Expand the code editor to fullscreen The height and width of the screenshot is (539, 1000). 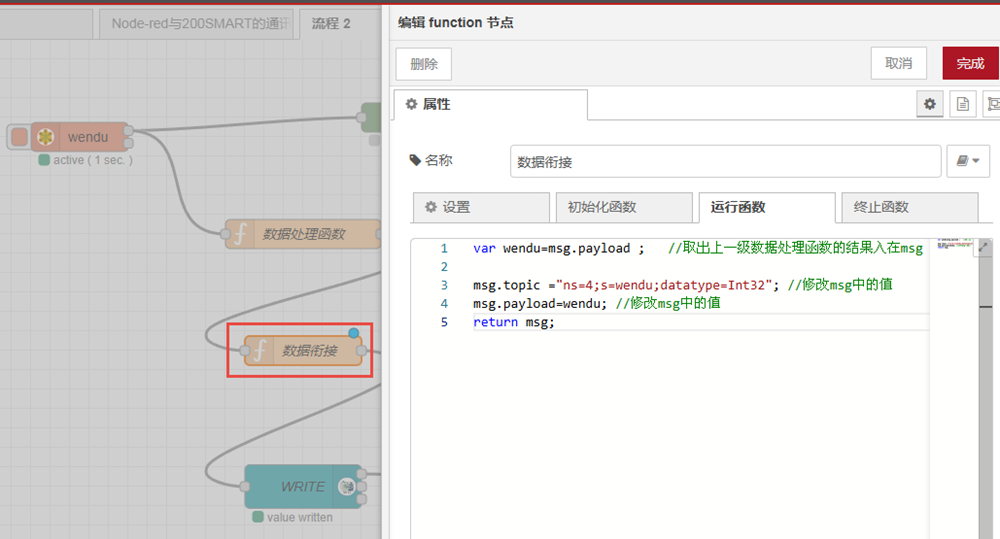click(983, 247)
